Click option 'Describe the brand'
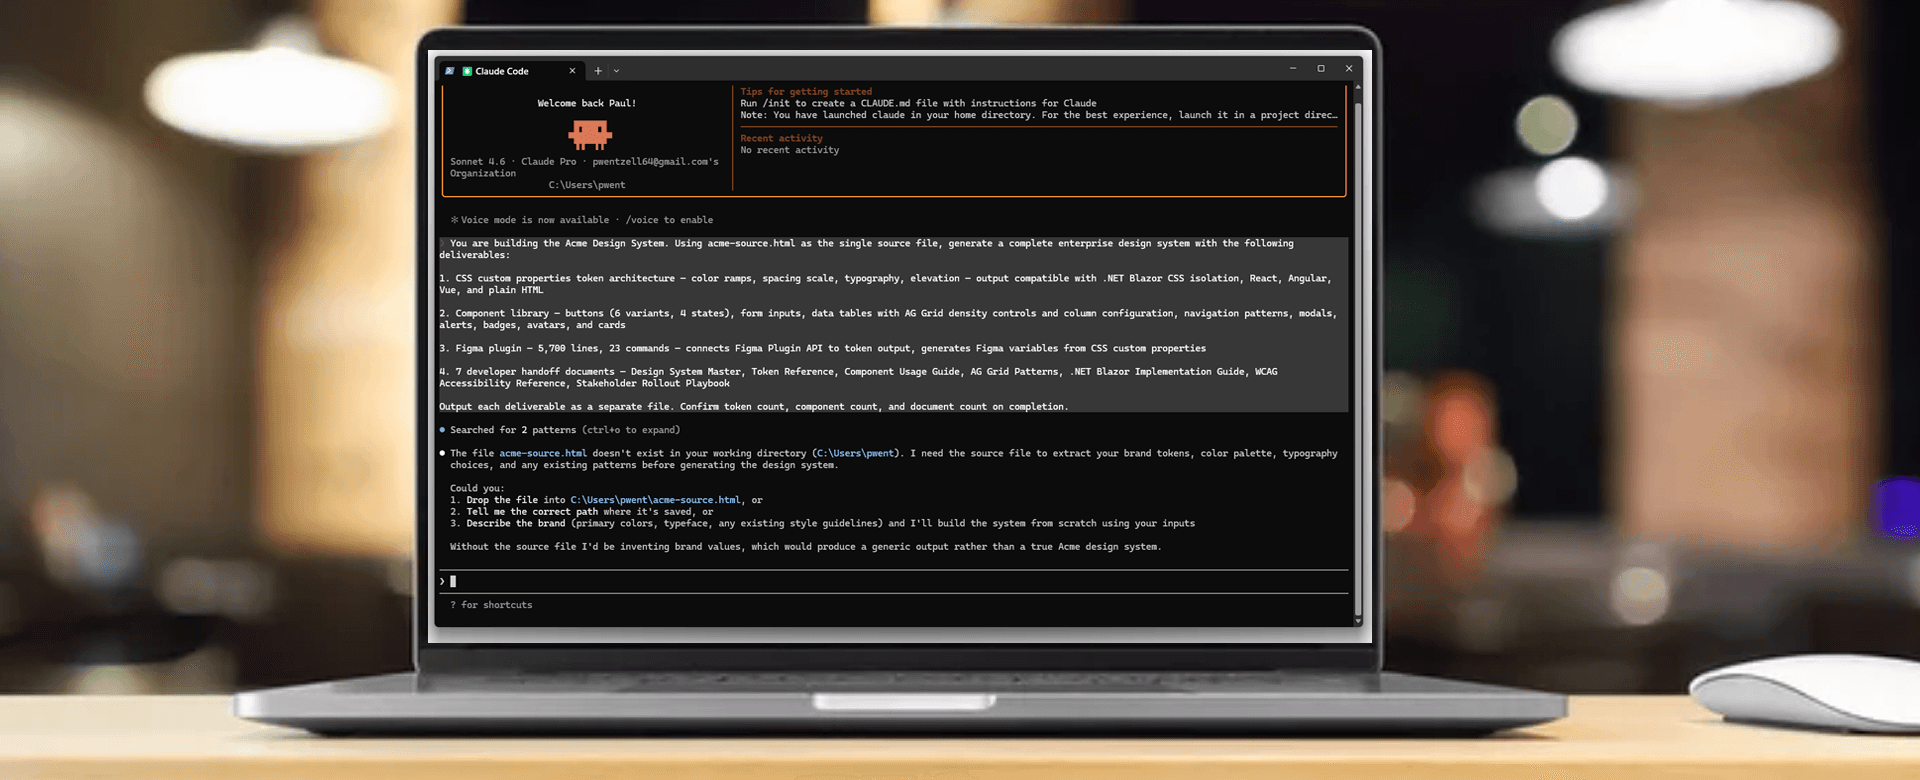 coord(822,523)
